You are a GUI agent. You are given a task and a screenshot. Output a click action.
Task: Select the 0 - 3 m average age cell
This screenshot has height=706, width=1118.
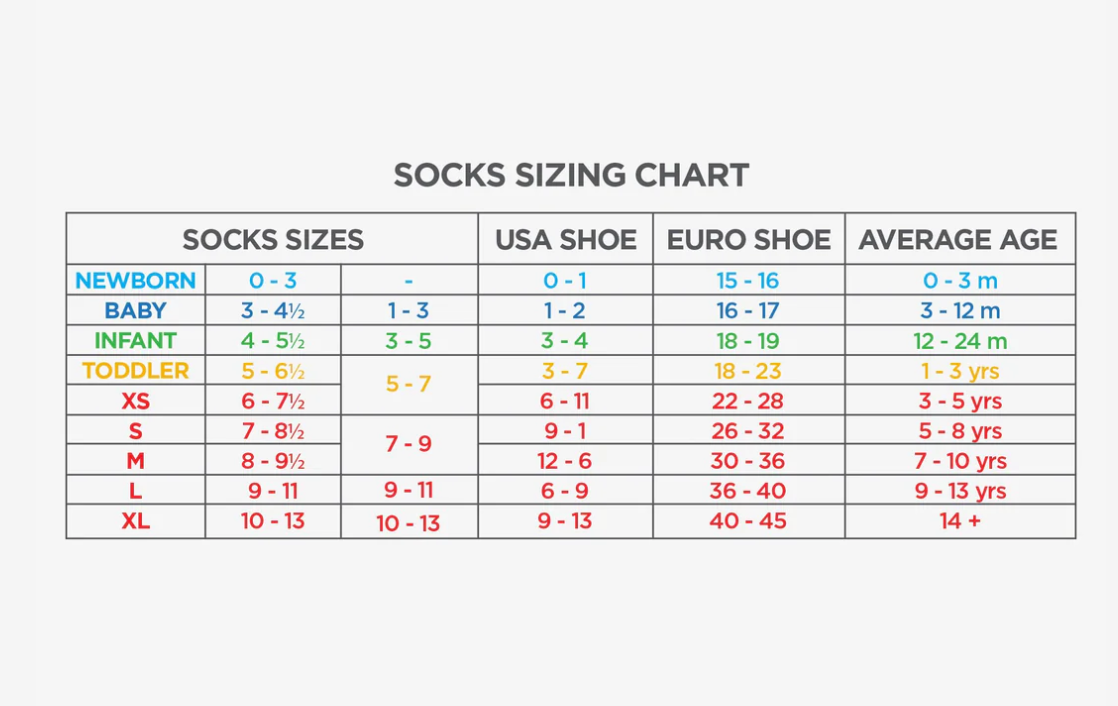(x=960, y=281)
